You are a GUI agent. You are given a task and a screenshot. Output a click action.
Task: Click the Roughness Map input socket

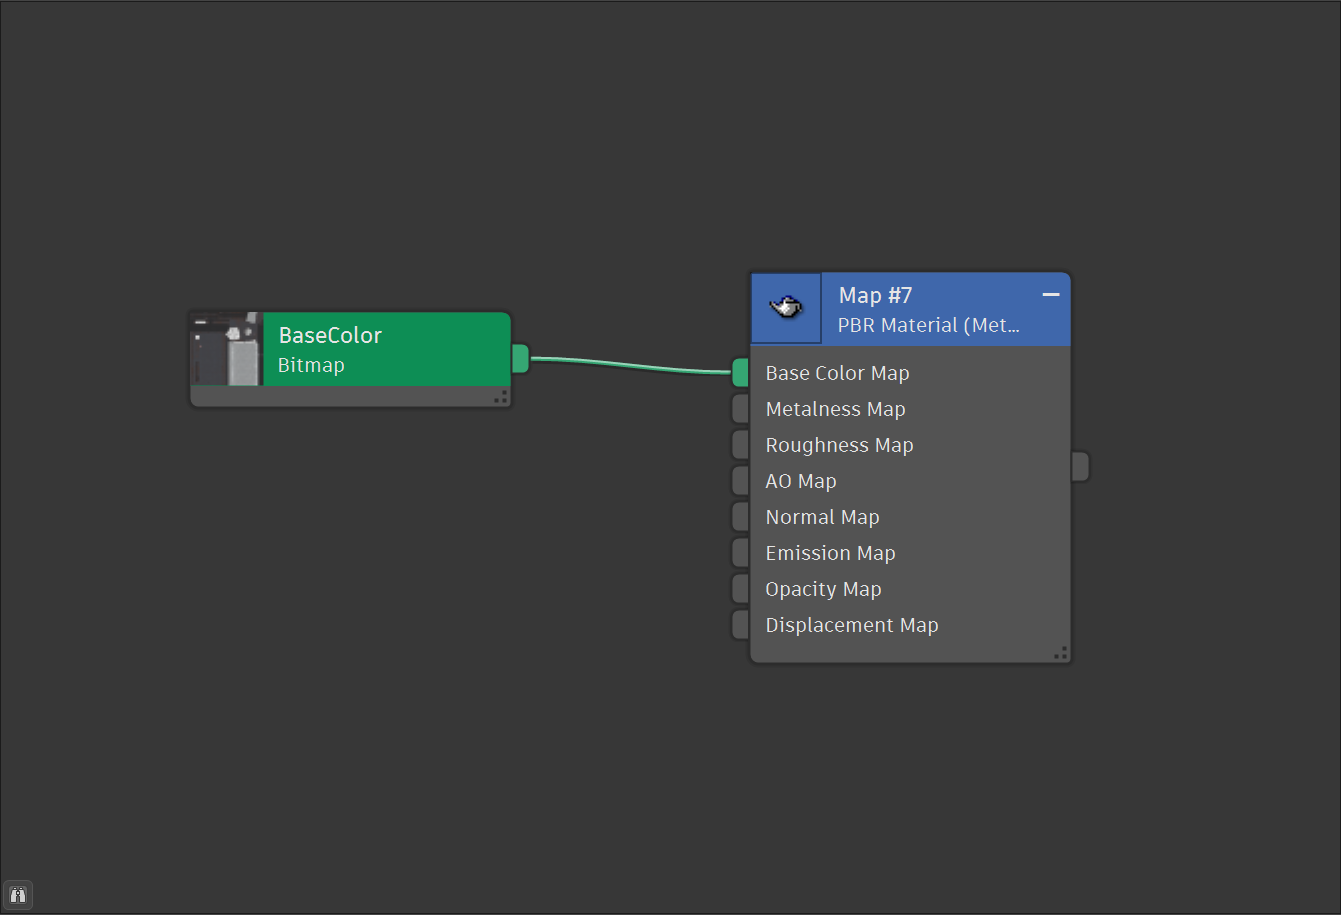(x=740, y=445)
